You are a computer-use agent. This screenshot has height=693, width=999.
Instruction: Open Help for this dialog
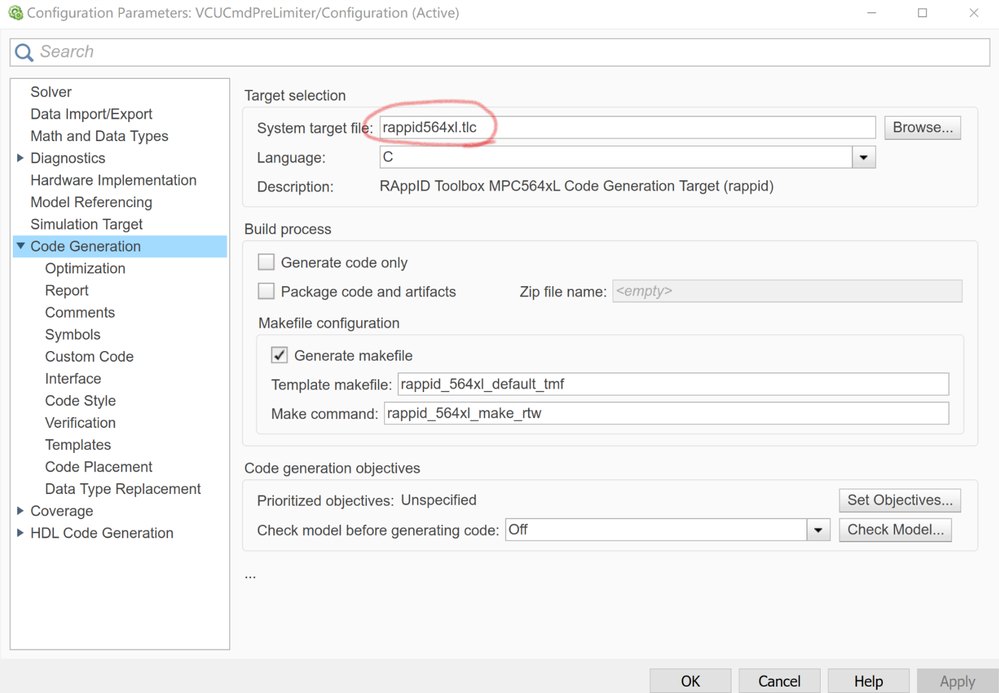[868, 681]
